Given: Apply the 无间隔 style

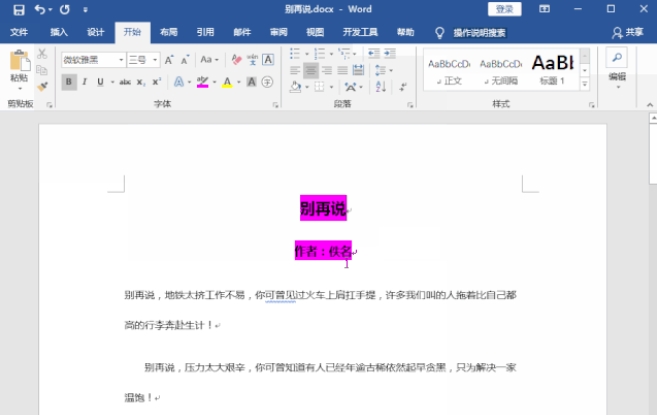Looking at the screenshot, I should [501, 70].
